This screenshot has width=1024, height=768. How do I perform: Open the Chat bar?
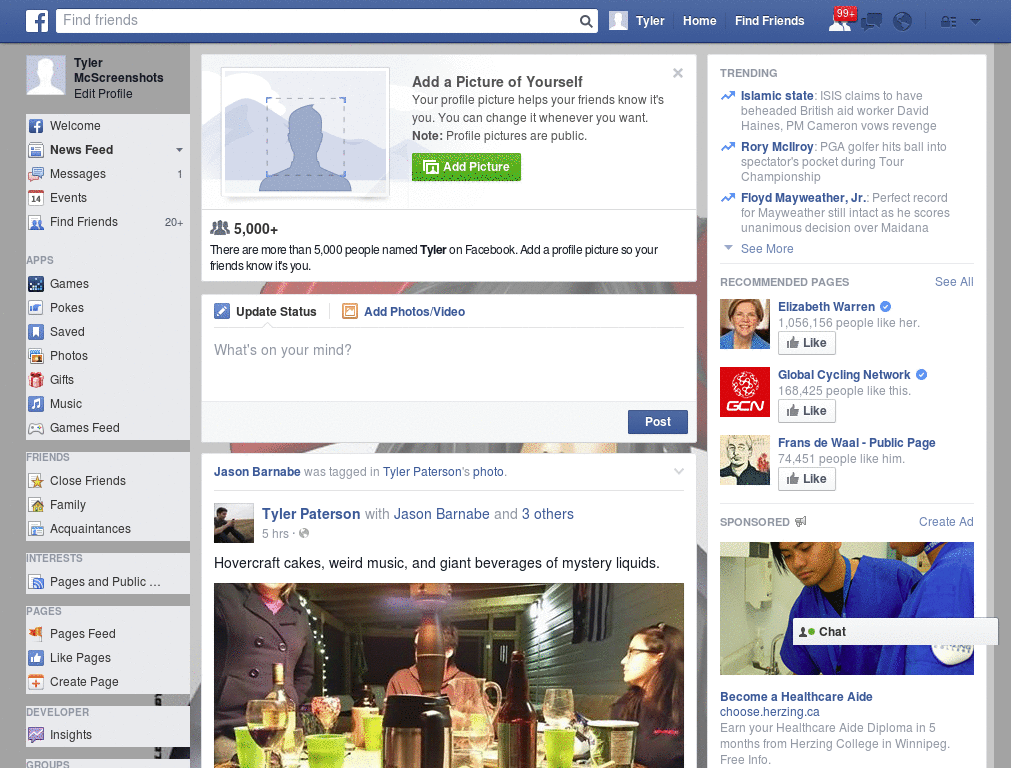[895, 632]
